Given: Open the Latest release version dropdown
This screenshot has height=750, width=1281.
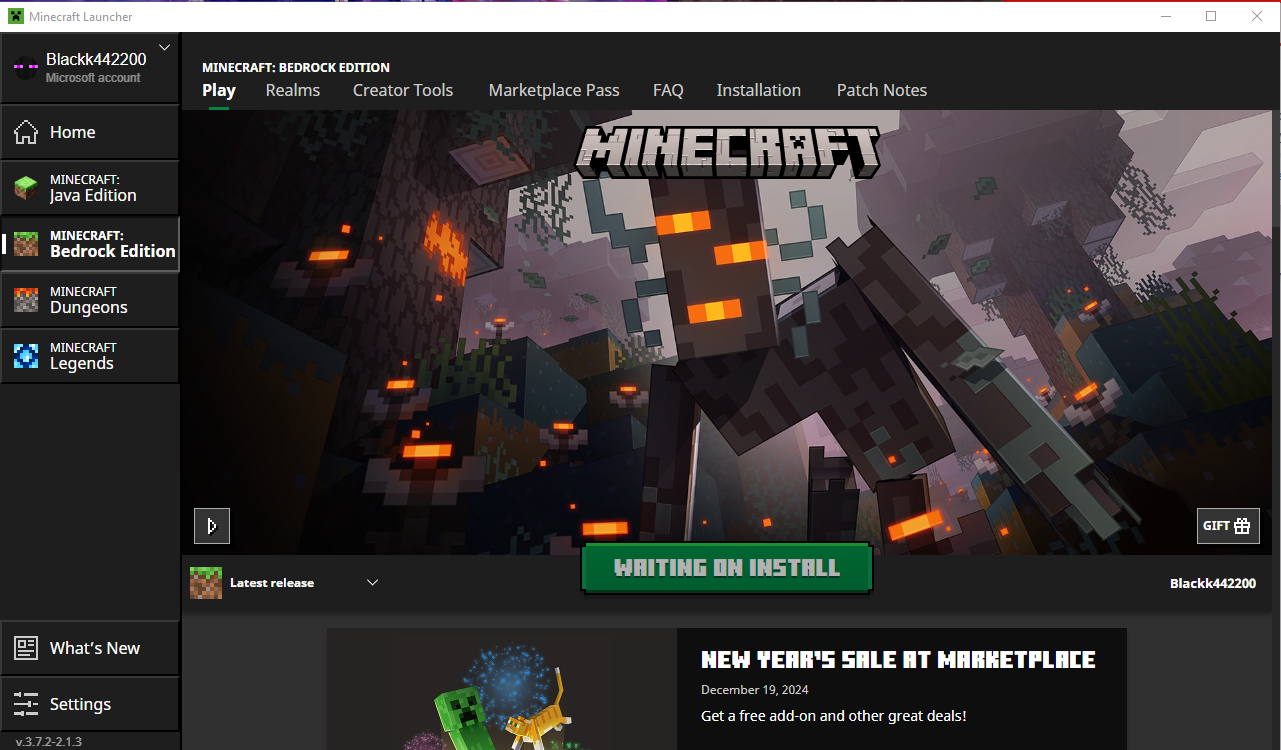Looking at the screenshot, I should pos(285,583).
